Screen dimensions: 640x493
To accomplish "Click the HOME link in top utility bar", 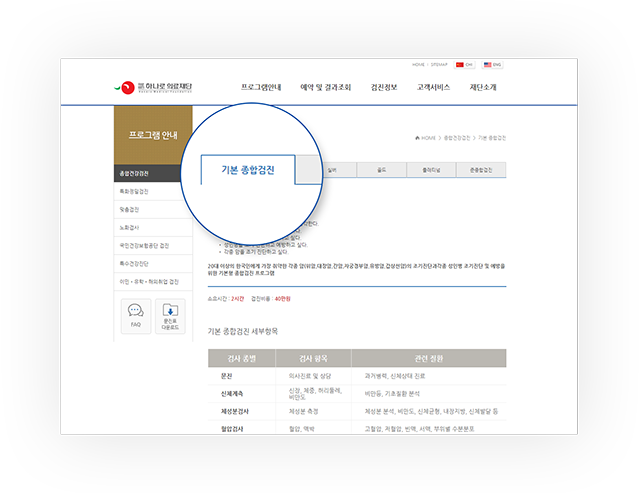I will [x=417, y=64].
